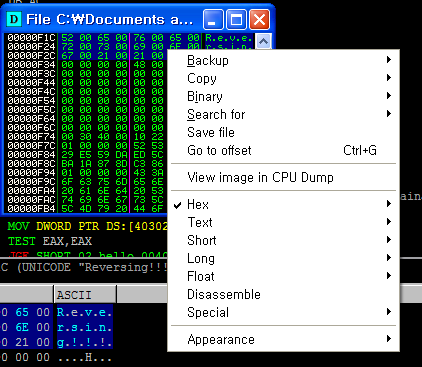Select dump row at offset 00000F84
The width and height of the screenshot is (422, 367).
pyautogui.click(x=85, y=155)
